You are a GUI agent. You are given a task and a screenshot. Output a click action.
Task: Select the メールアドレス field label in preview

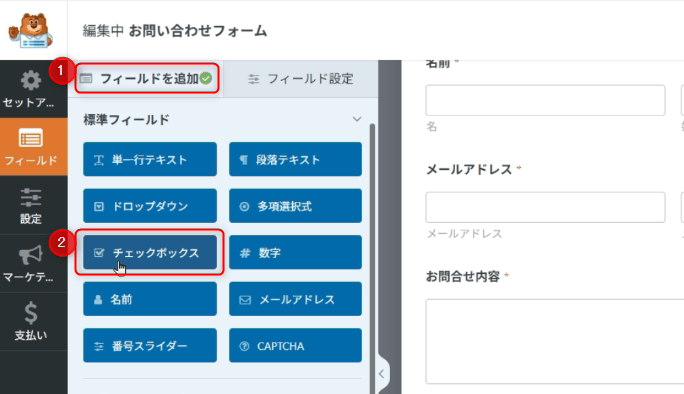(469, 169)
